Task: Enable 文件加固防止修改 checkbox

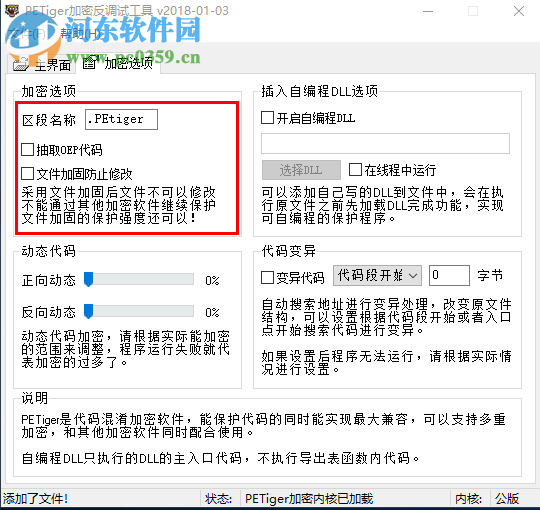Action: pyautogui.click(x=77, y=174)
